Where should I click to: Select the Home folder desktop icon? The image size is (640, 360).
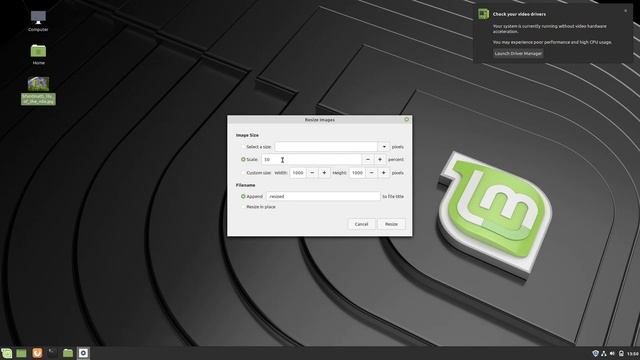pyautogui.click(x=38, y=55)
